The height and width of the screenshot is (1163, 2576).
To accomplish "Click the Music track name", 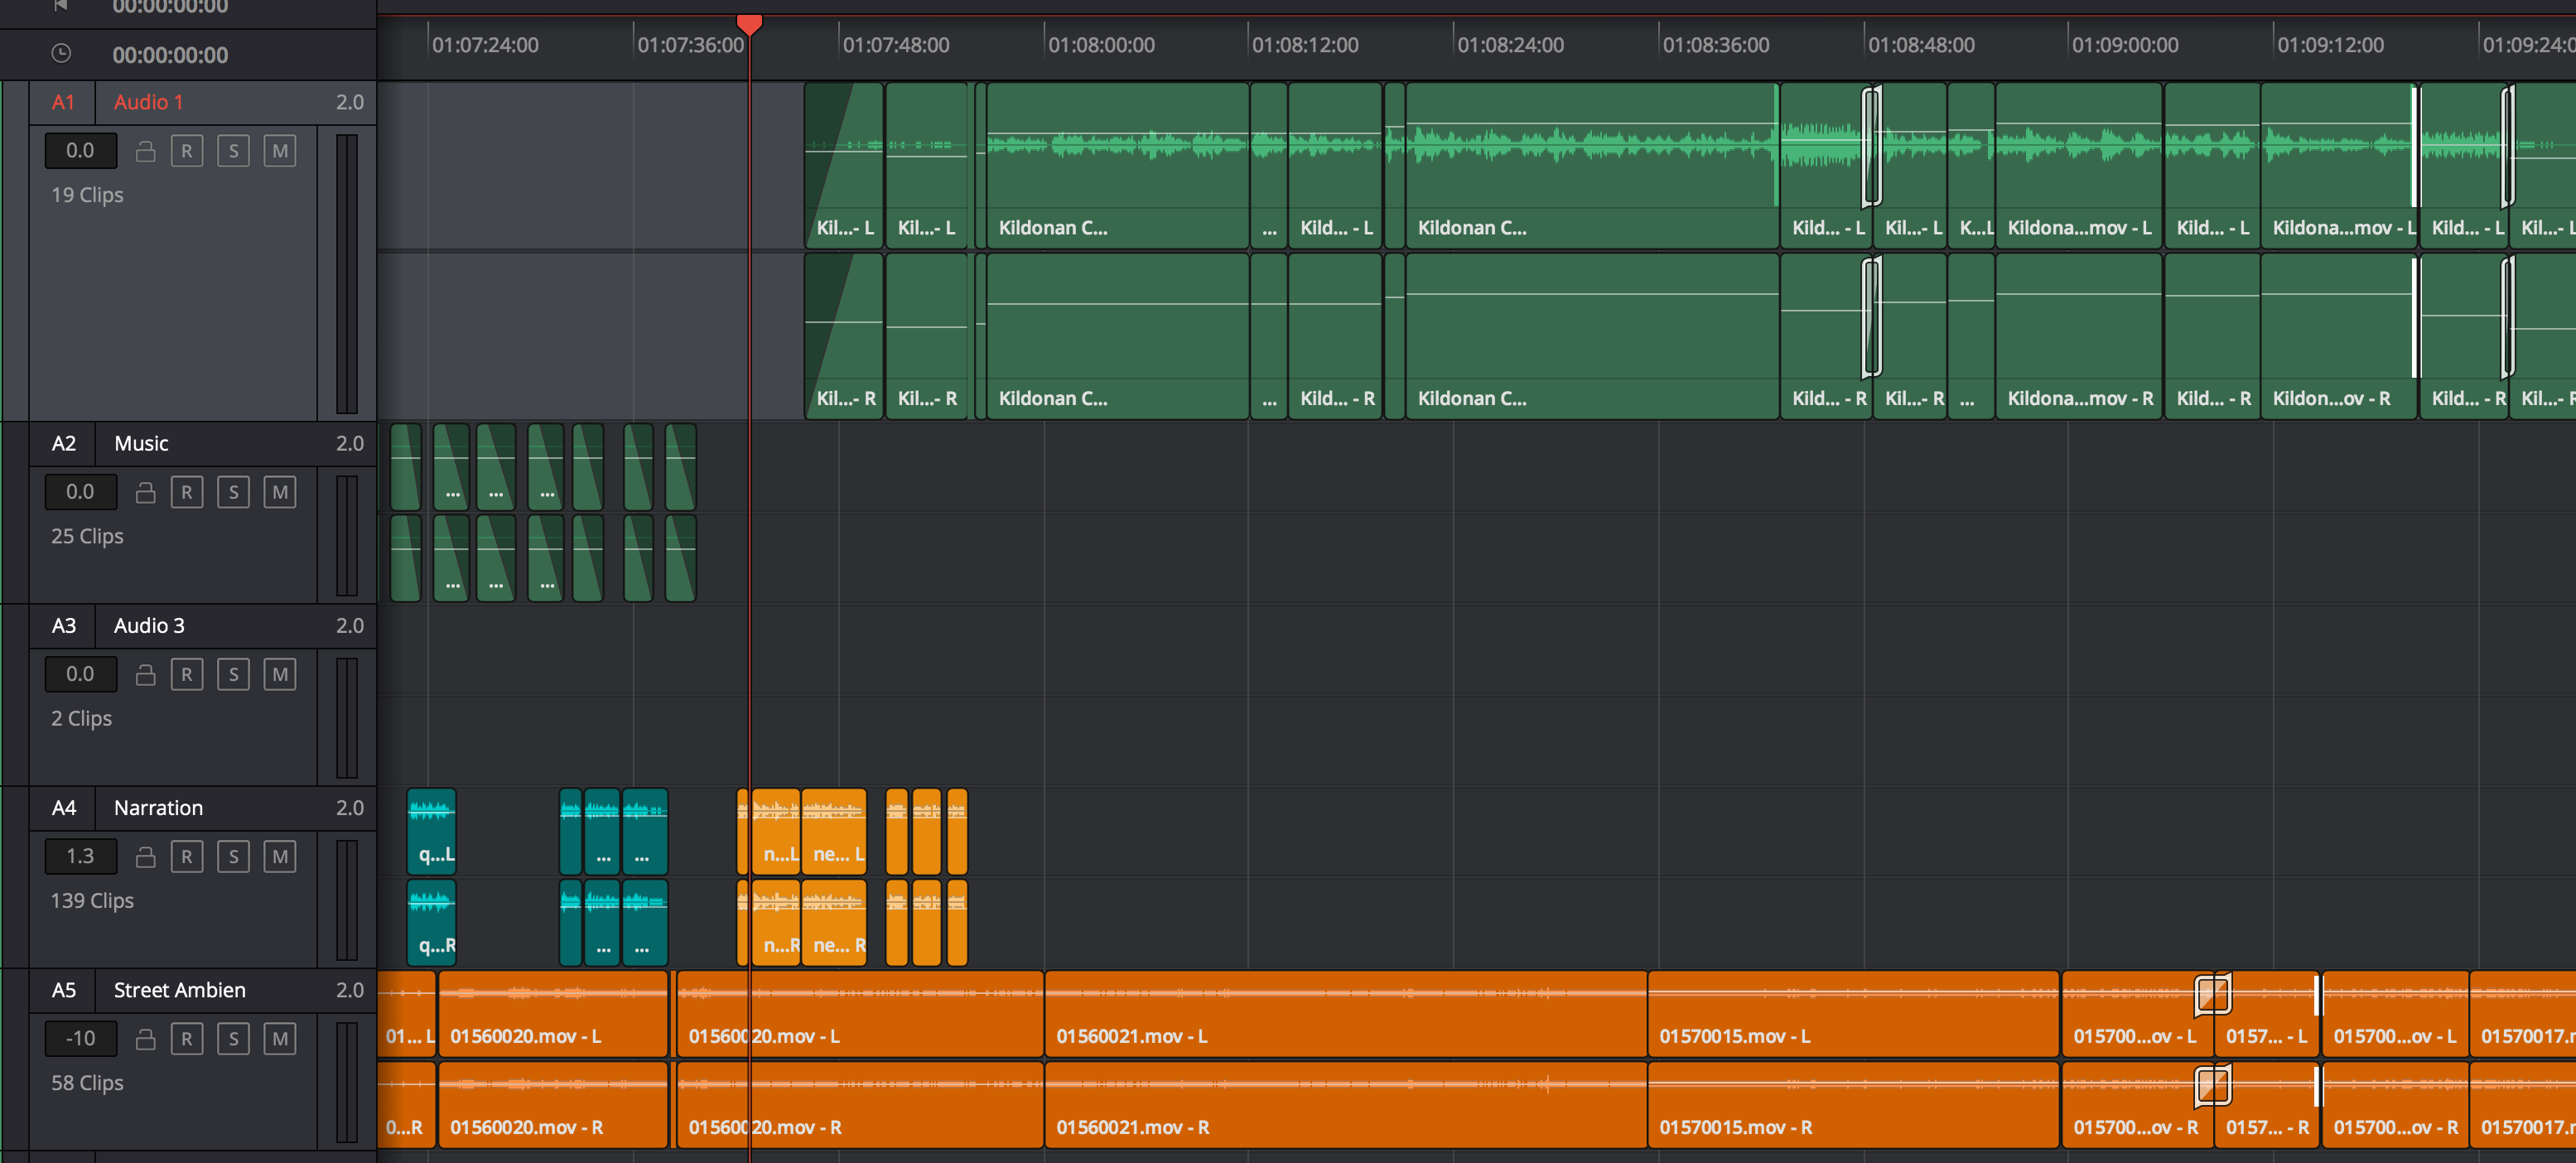I will click(x=141, y=444).
